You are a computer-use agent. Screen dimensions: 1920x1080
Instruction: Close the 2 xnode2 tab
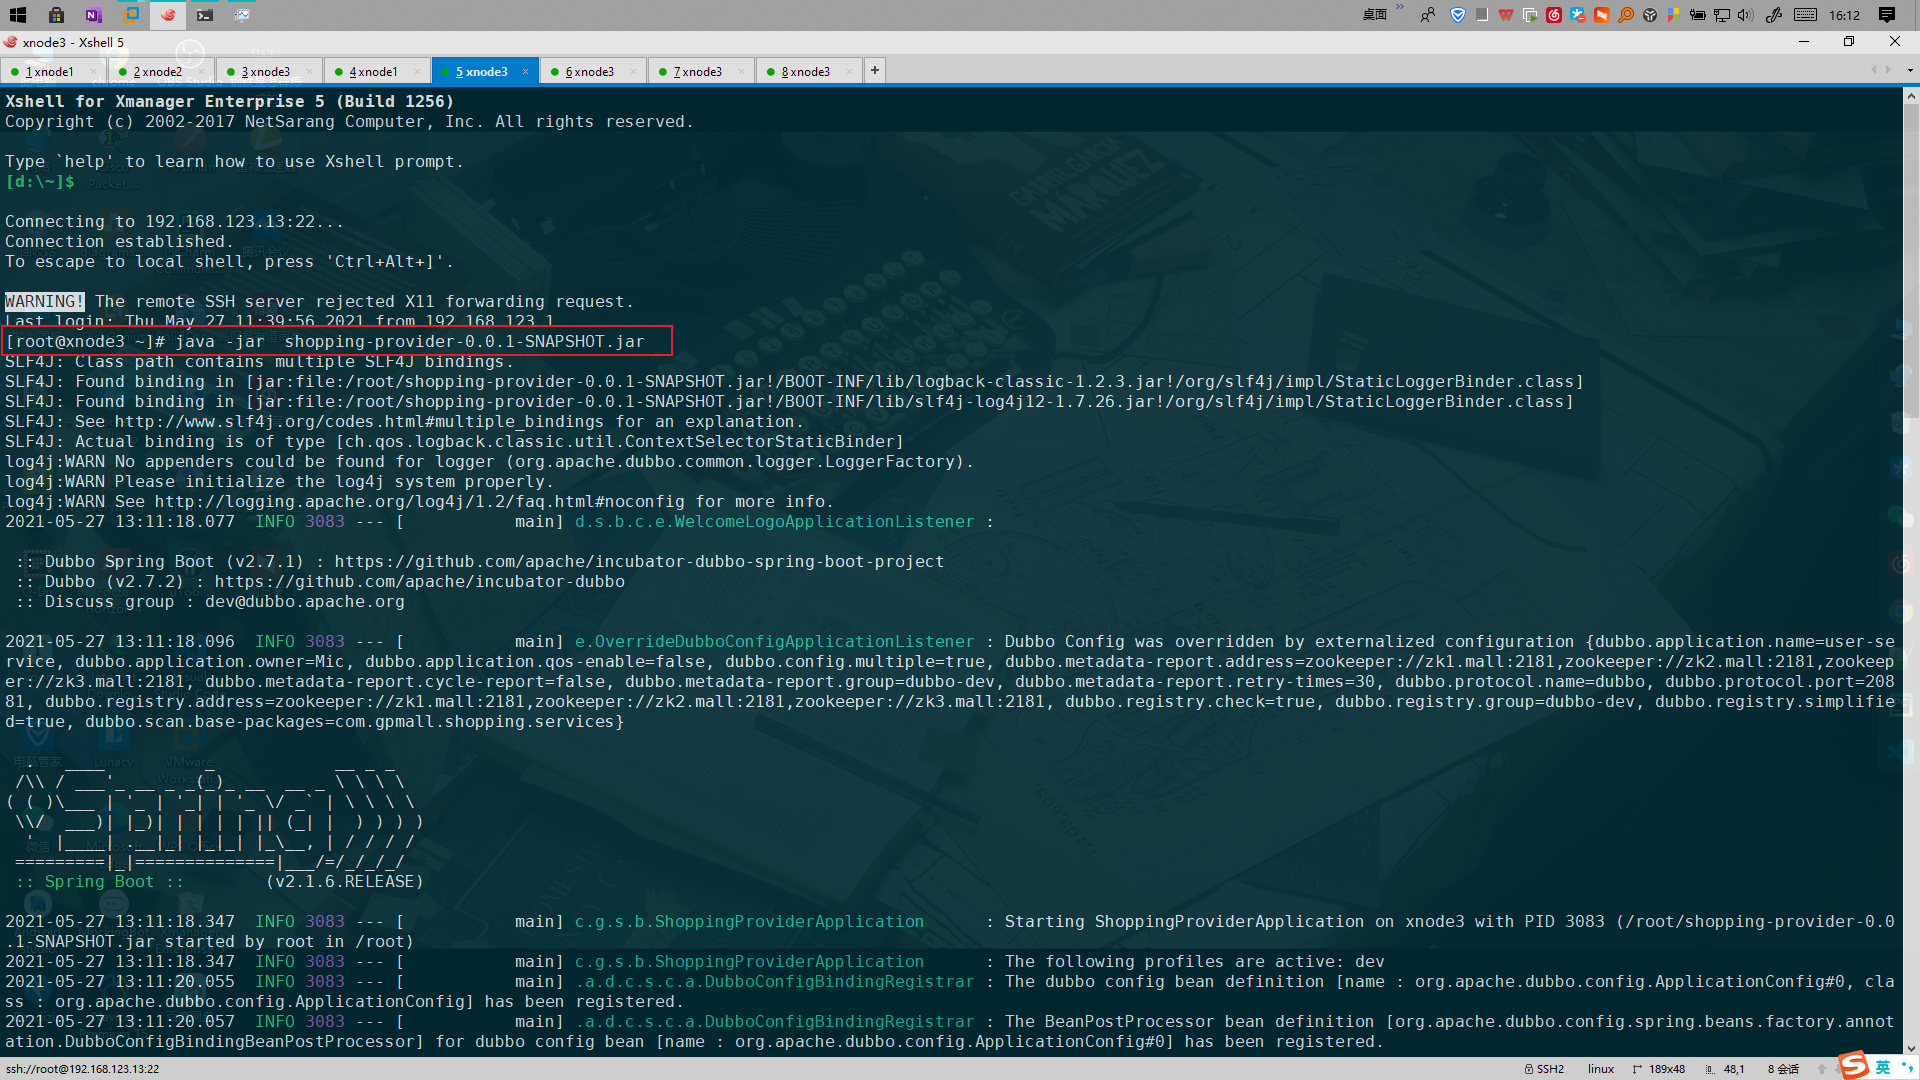point(201,72)
